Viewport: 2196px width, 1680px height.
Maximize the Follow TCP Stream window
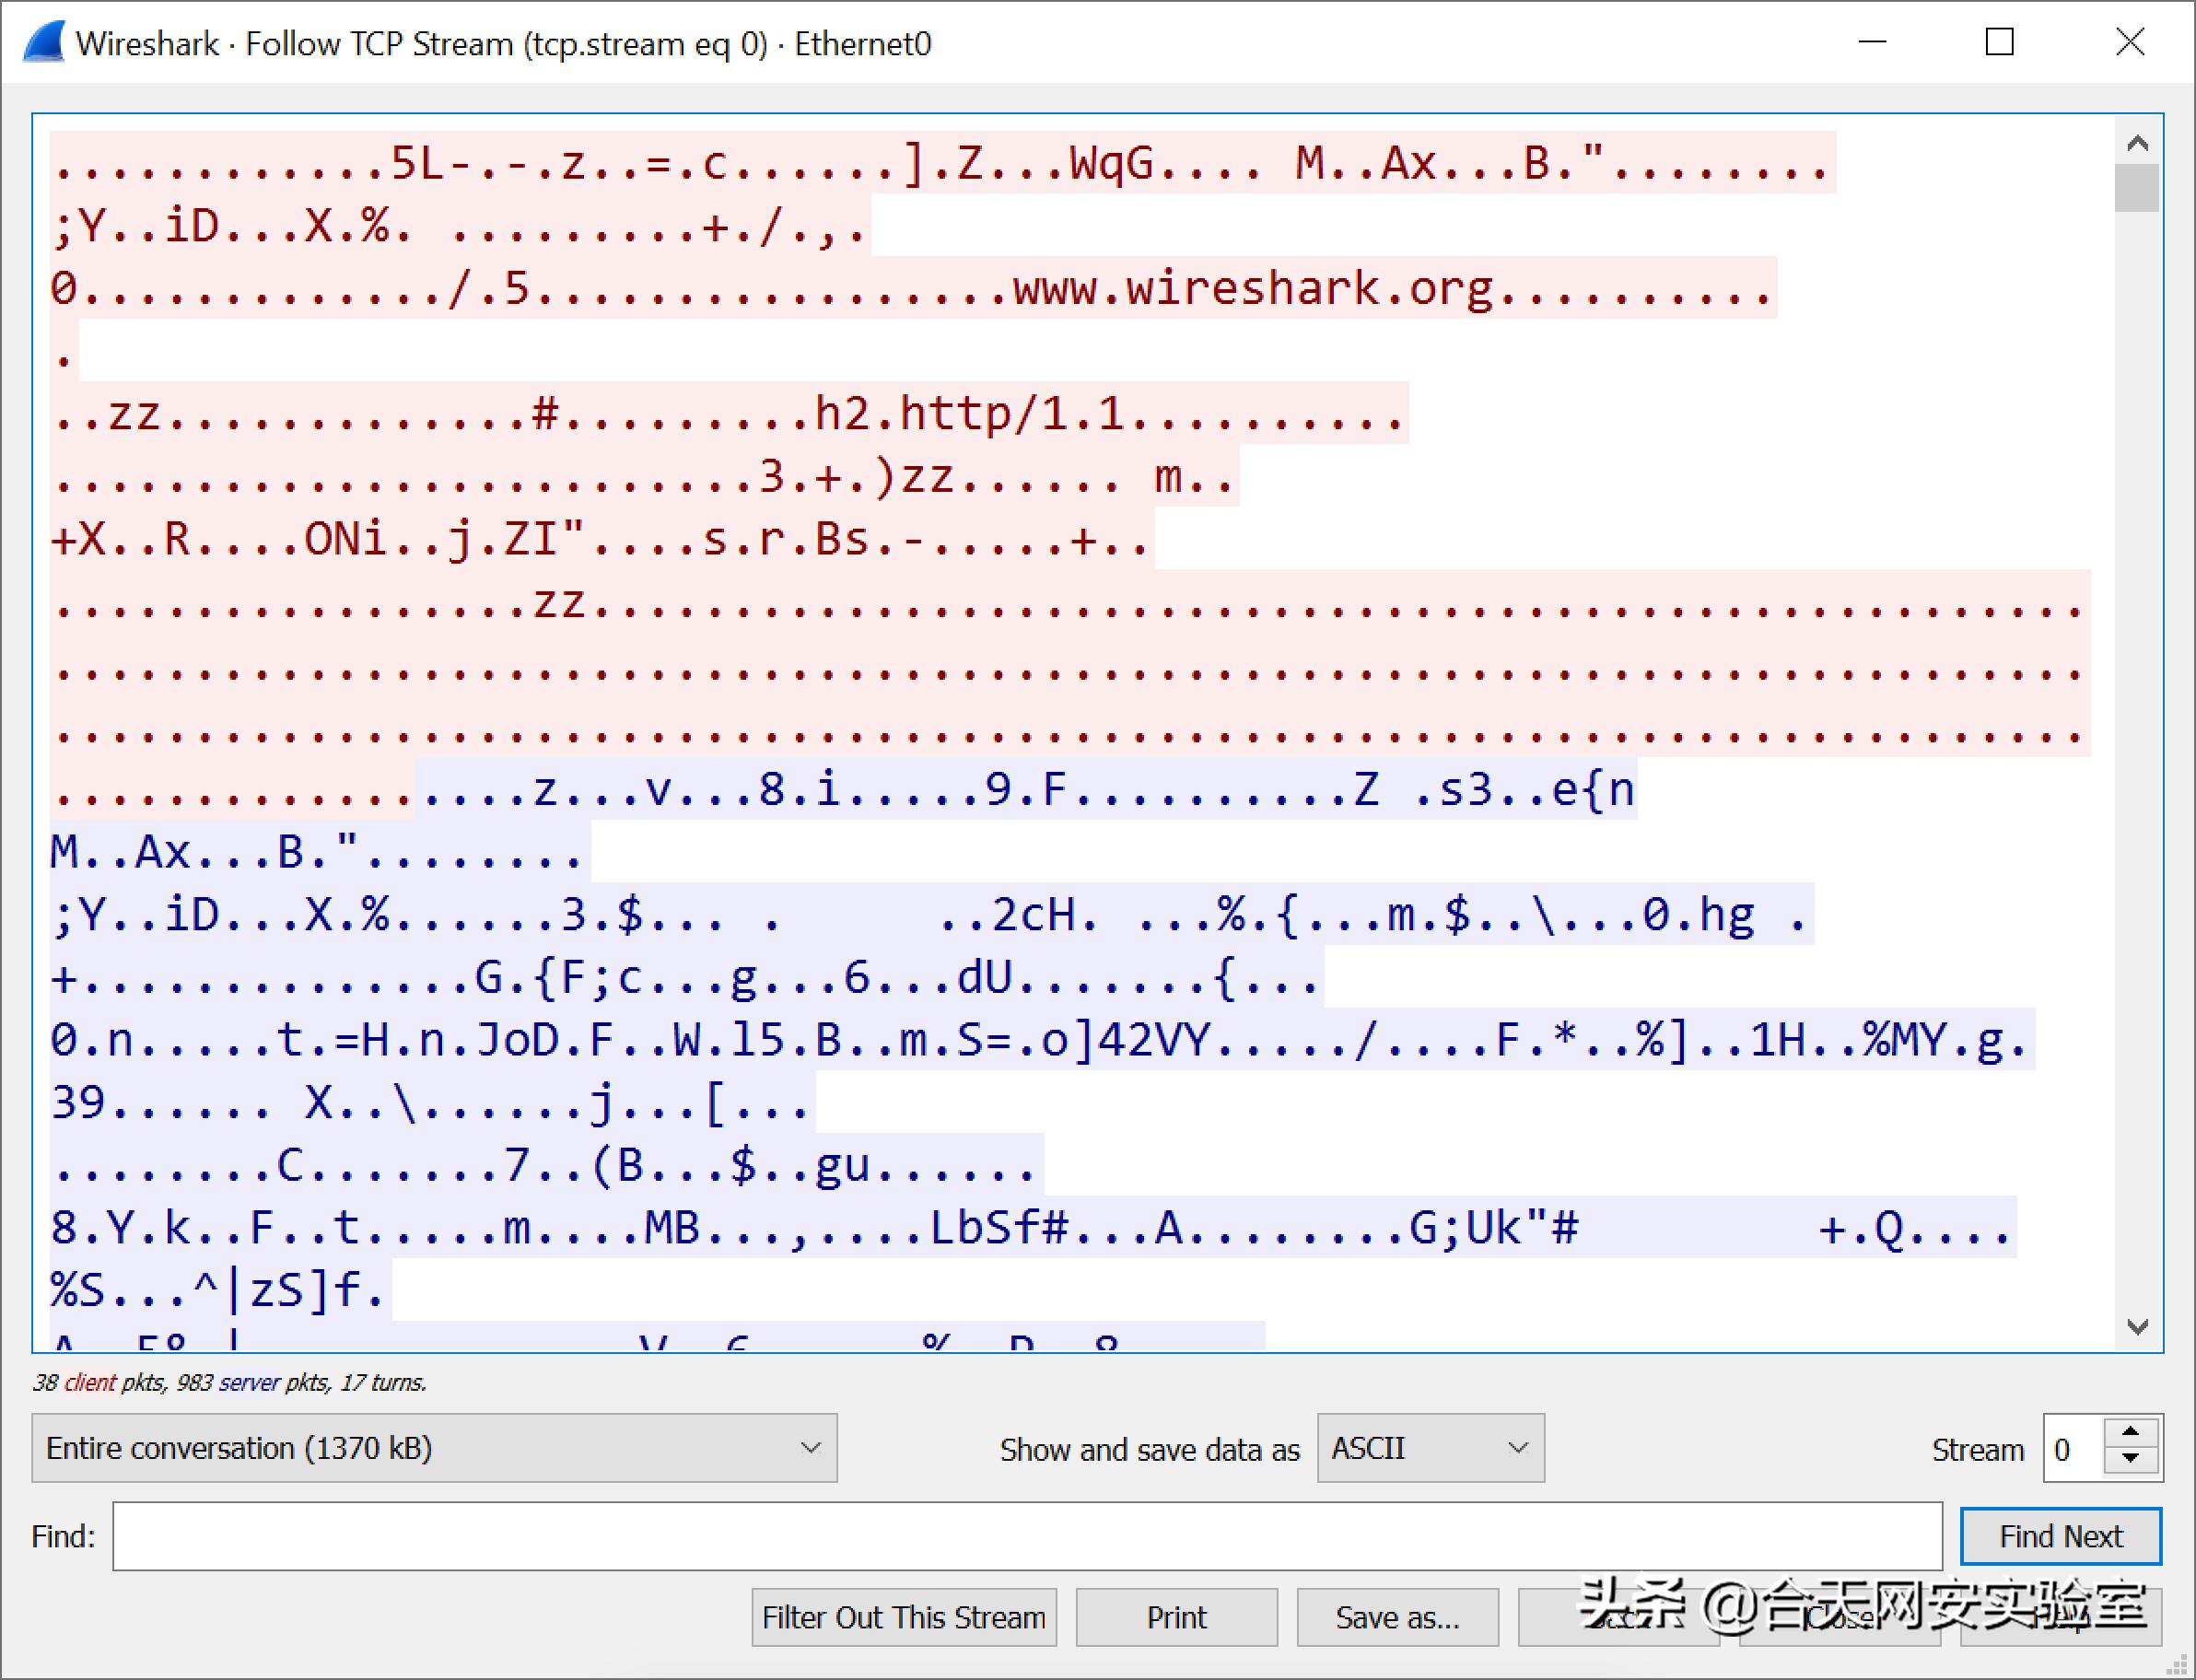1999,42
